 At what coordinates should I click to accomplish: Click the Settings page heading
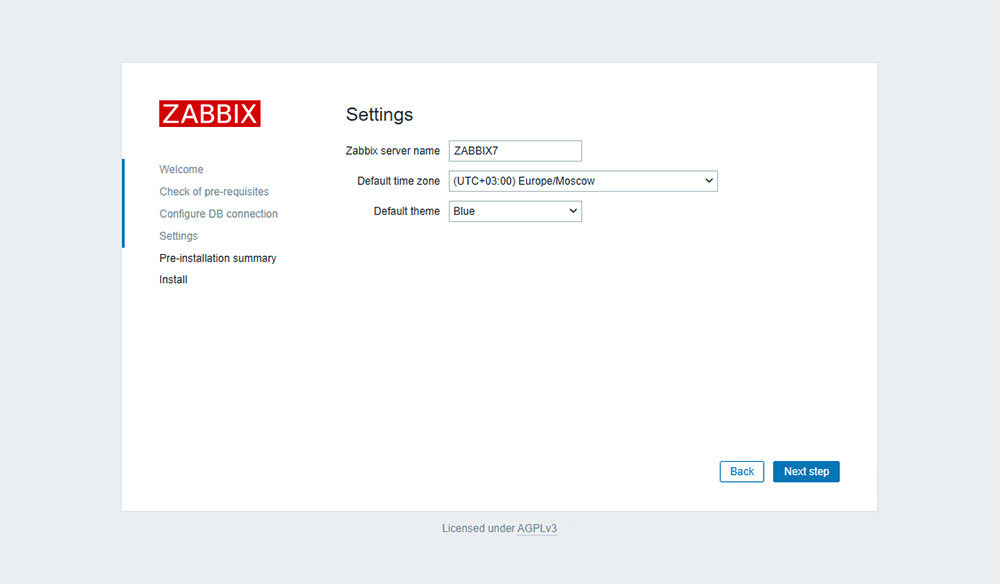tap(379, 115)
